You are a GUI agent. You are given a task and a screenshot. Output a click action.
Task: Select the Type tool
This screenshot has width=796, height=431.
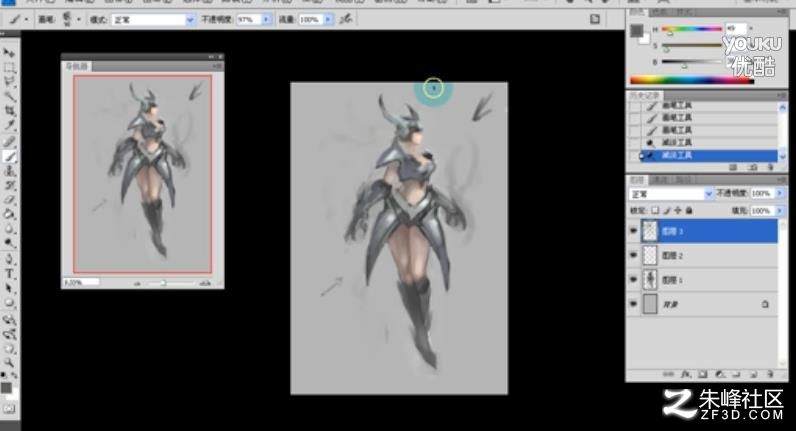click(x=9, y=275)
